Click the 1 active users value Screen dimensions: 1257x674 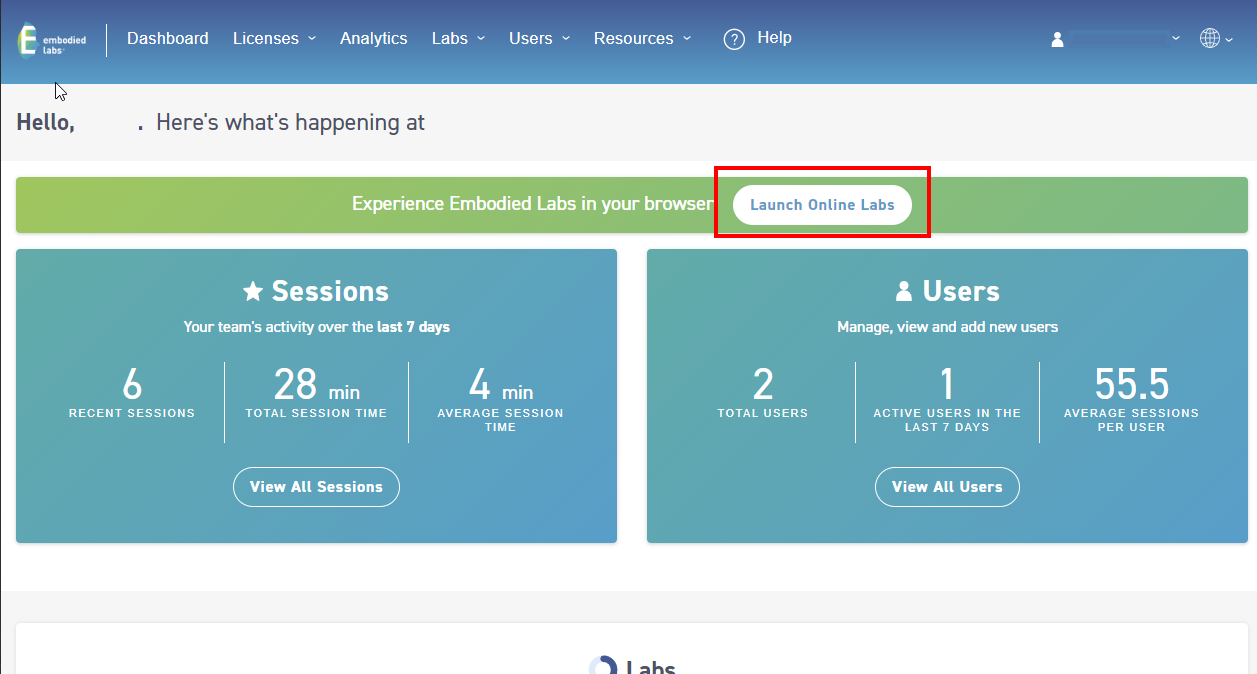coord(947,384)
